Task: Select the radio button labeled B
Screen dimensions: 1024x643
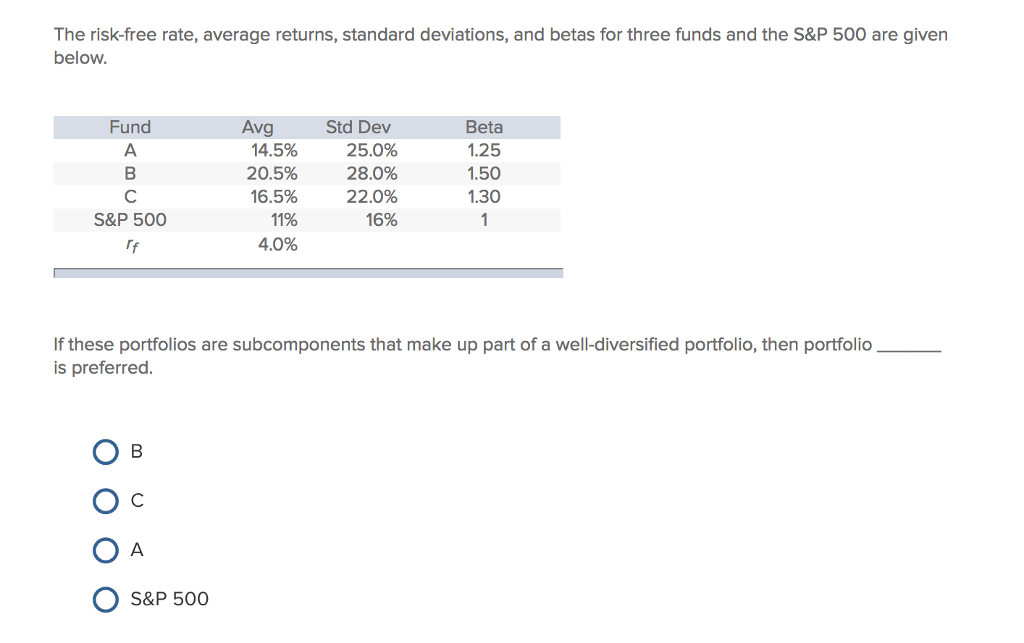Action: 106,452
